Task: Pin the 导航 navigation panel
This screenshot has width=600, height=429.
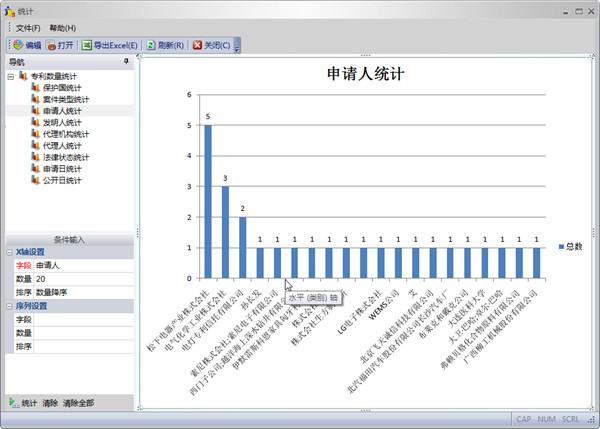Action: click(126, 61)
